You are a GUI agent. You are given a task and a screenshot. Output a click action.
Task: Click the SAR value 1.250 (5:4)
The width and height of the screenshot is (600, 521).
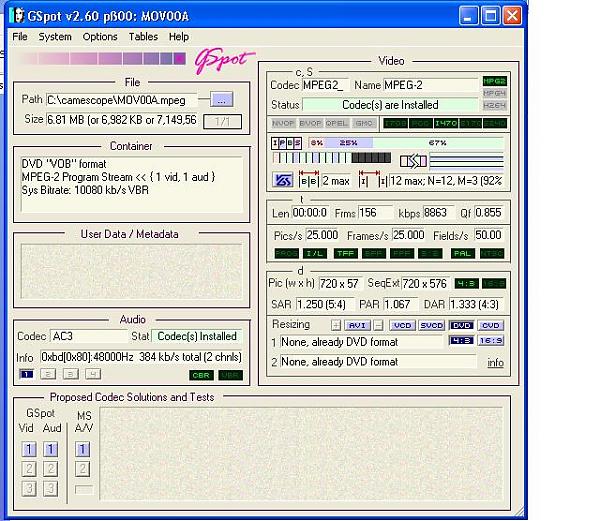(x=325, y=304)
